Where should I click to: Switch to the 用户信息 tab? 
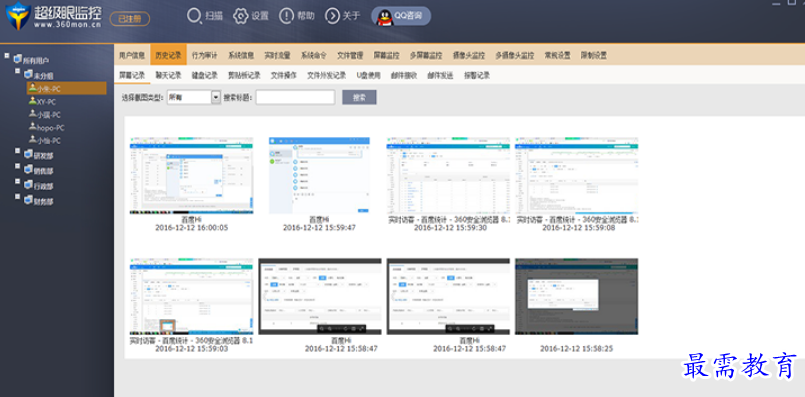click(132, 55)
